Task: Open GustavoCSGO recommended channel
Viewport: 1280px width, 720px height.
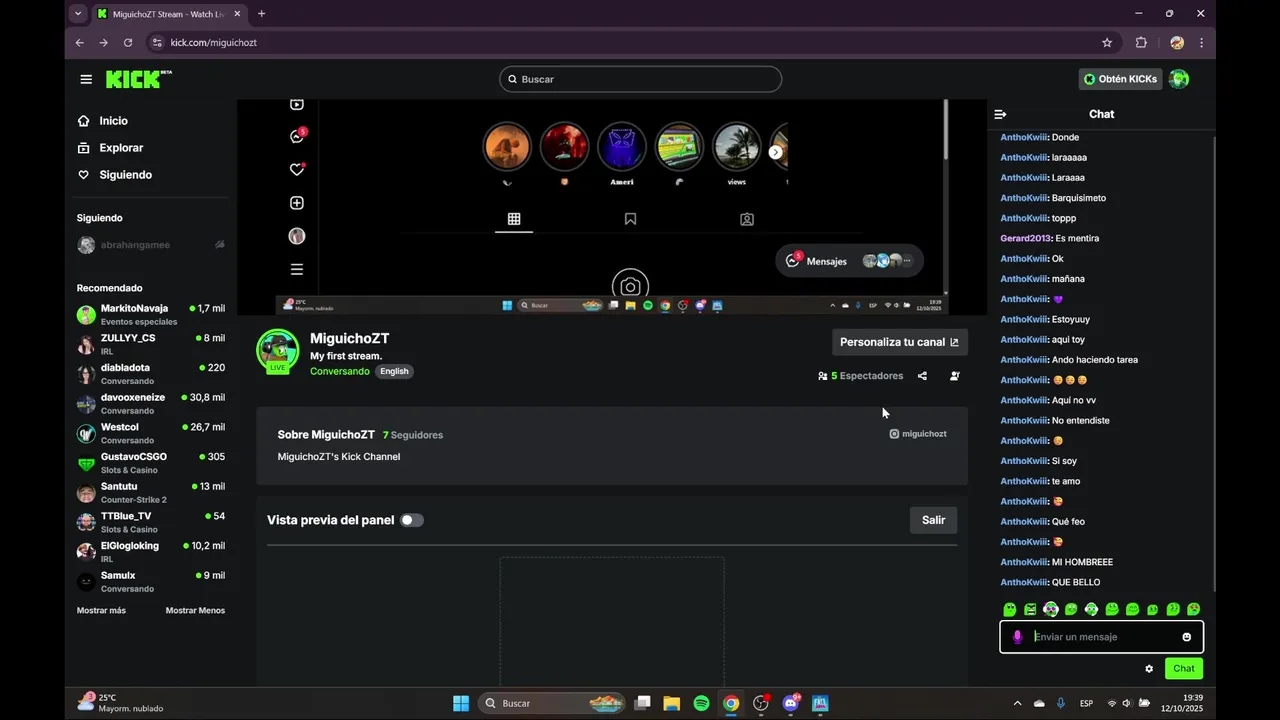Action: tap(151, 463)
